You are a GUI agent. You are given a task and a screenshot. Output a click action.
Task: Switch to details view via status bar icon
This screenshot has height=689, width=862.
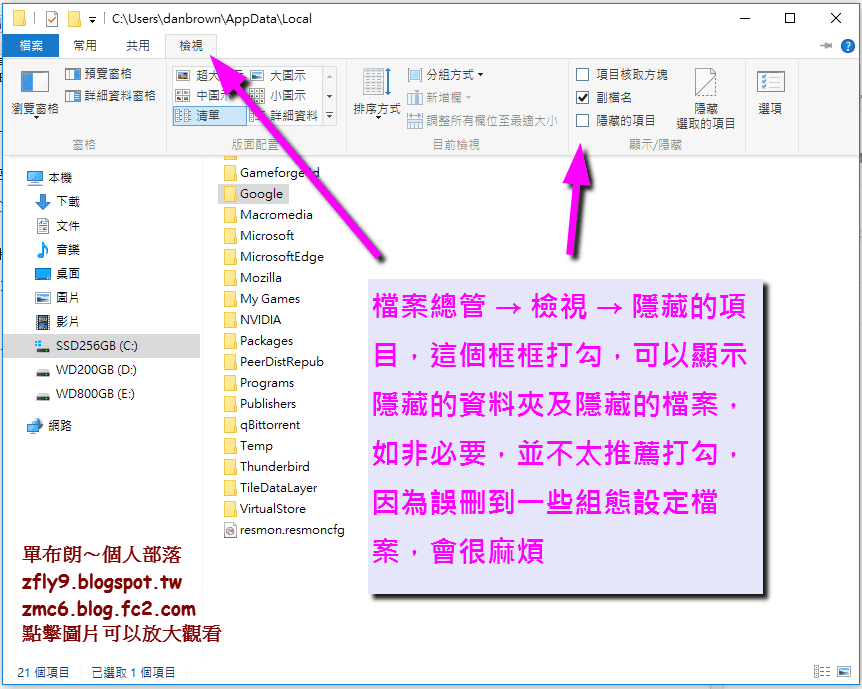click(822, 671)
